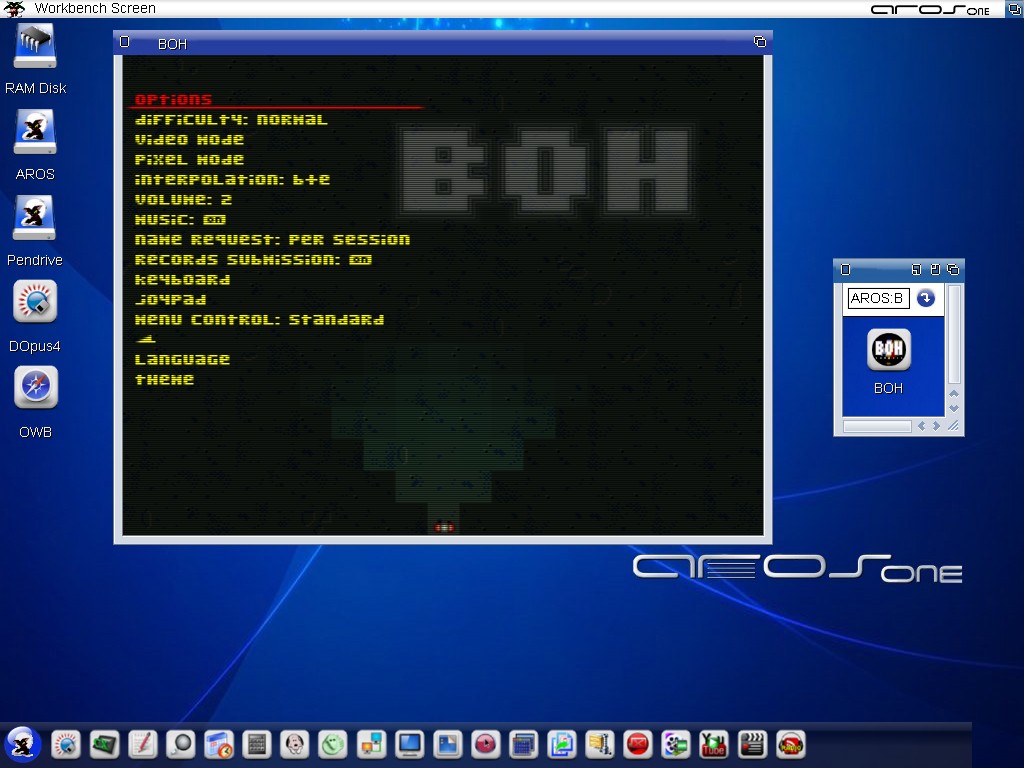Click the magnifier search icon in dock
1024x768 pixels.
180,744
